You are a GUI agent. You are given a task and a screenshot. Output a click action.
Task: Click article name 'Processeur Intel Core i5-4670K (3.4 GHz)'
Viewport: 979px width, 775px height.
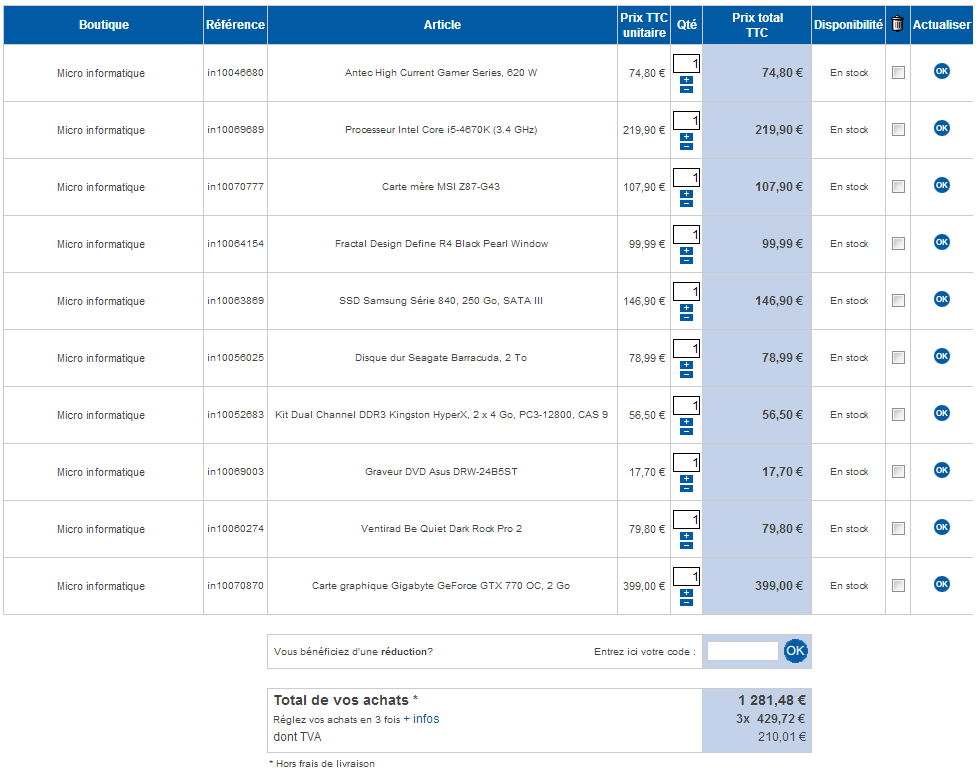[441, 130]
